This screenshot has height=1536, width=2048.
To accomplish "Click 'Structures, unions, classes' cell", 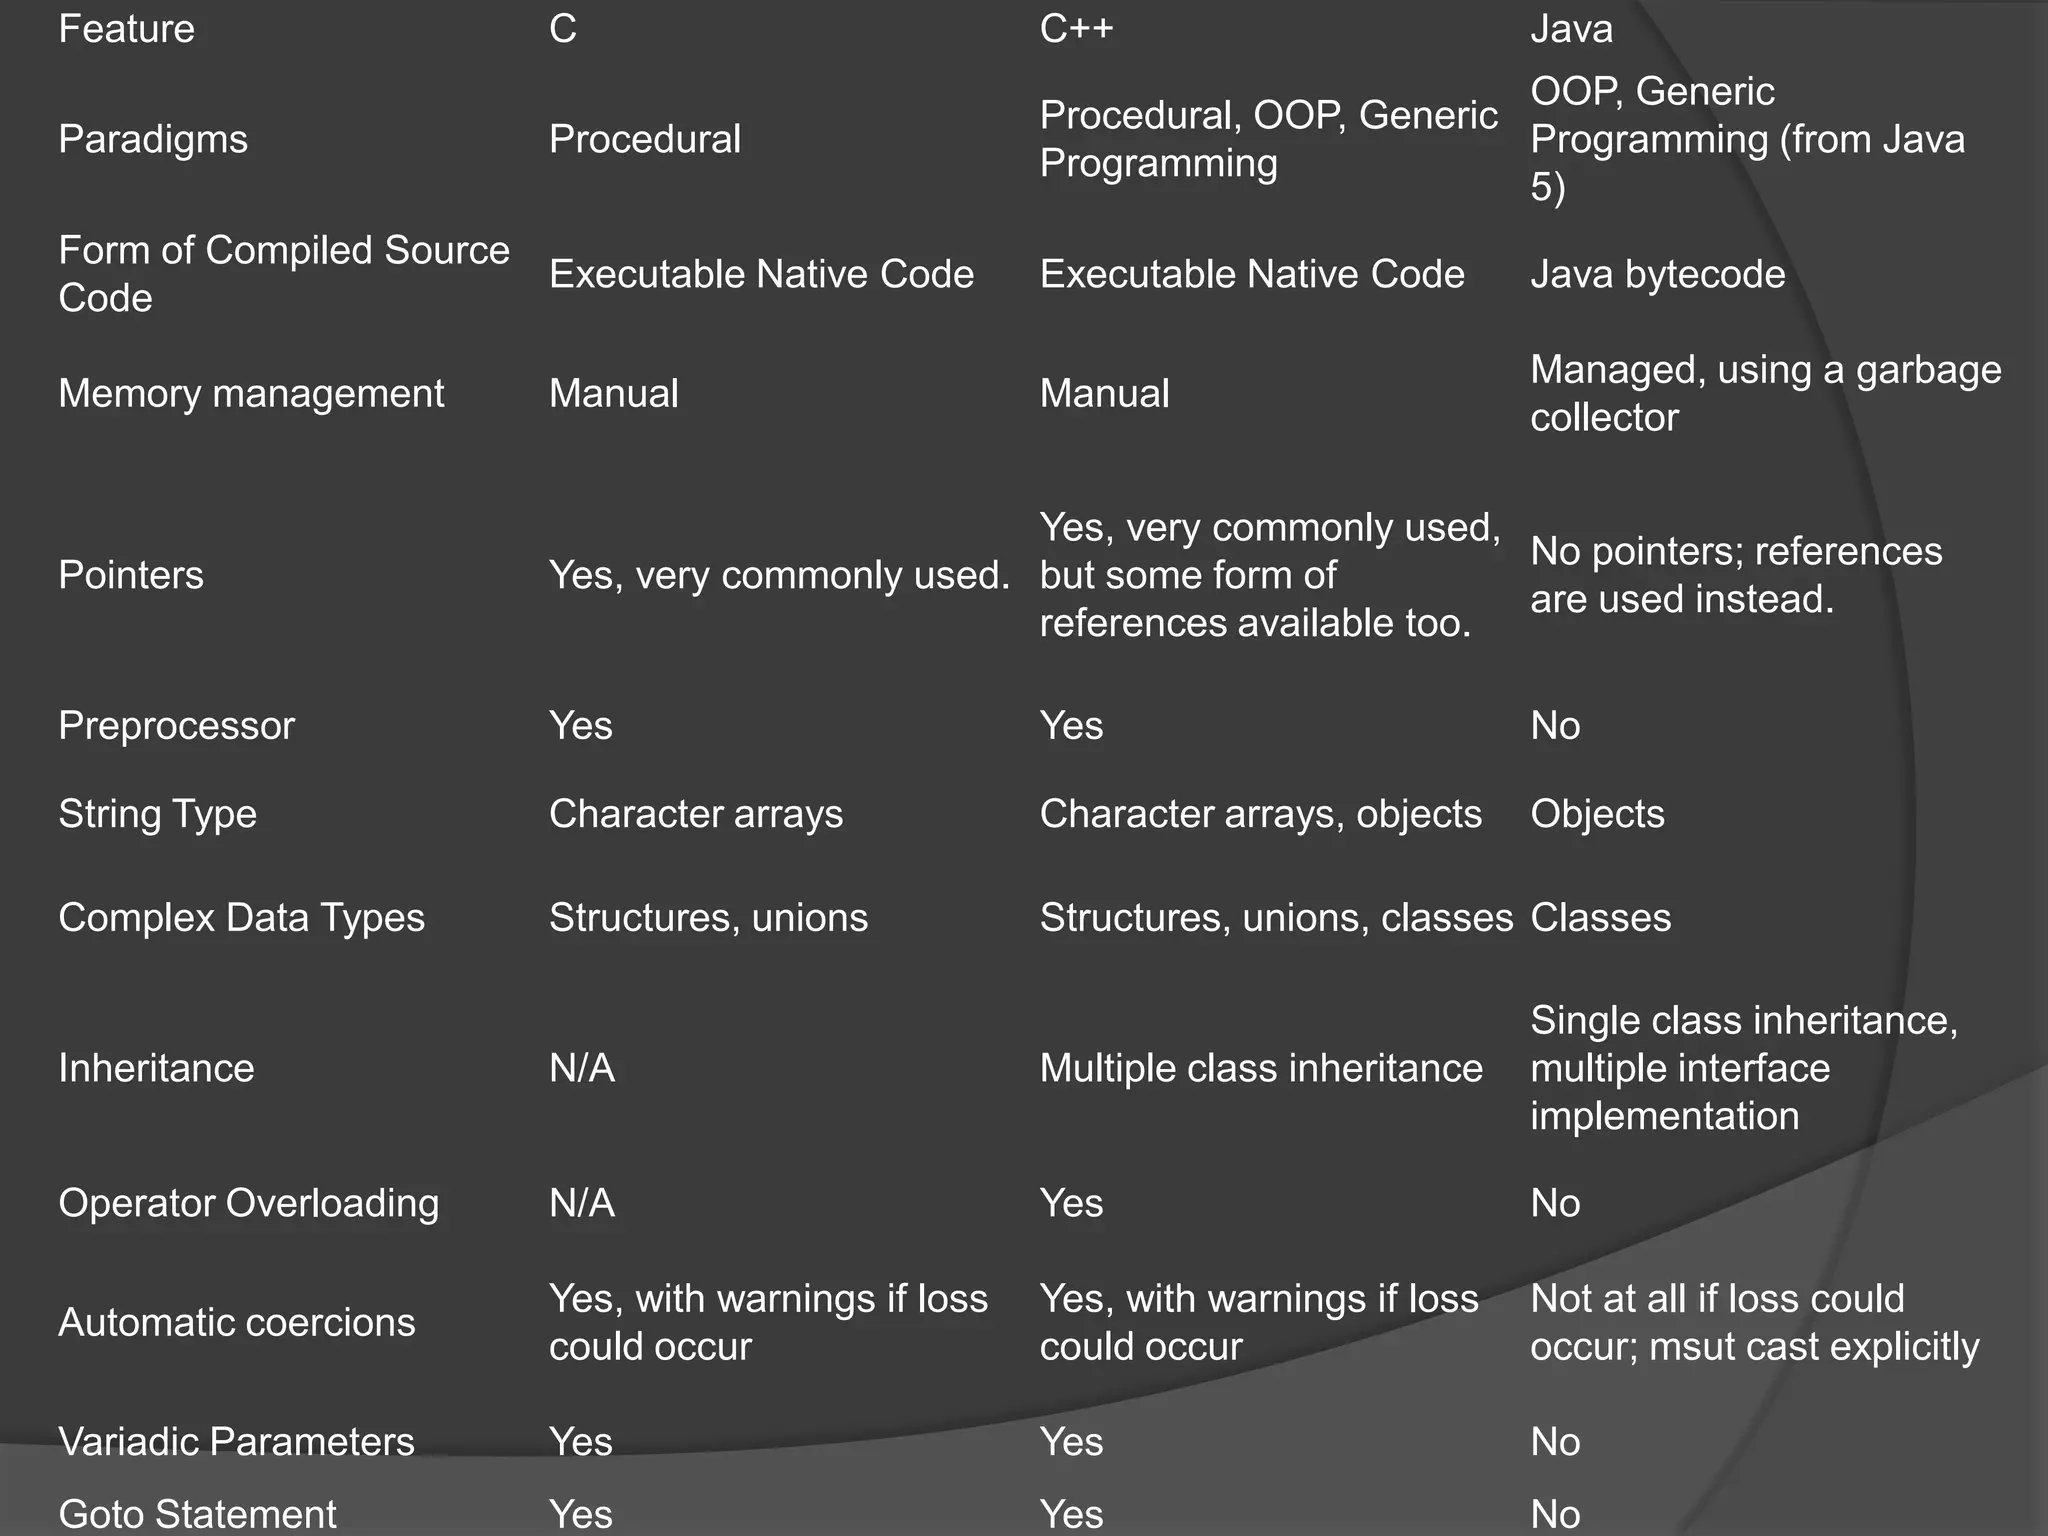I will pos(1276,918).
